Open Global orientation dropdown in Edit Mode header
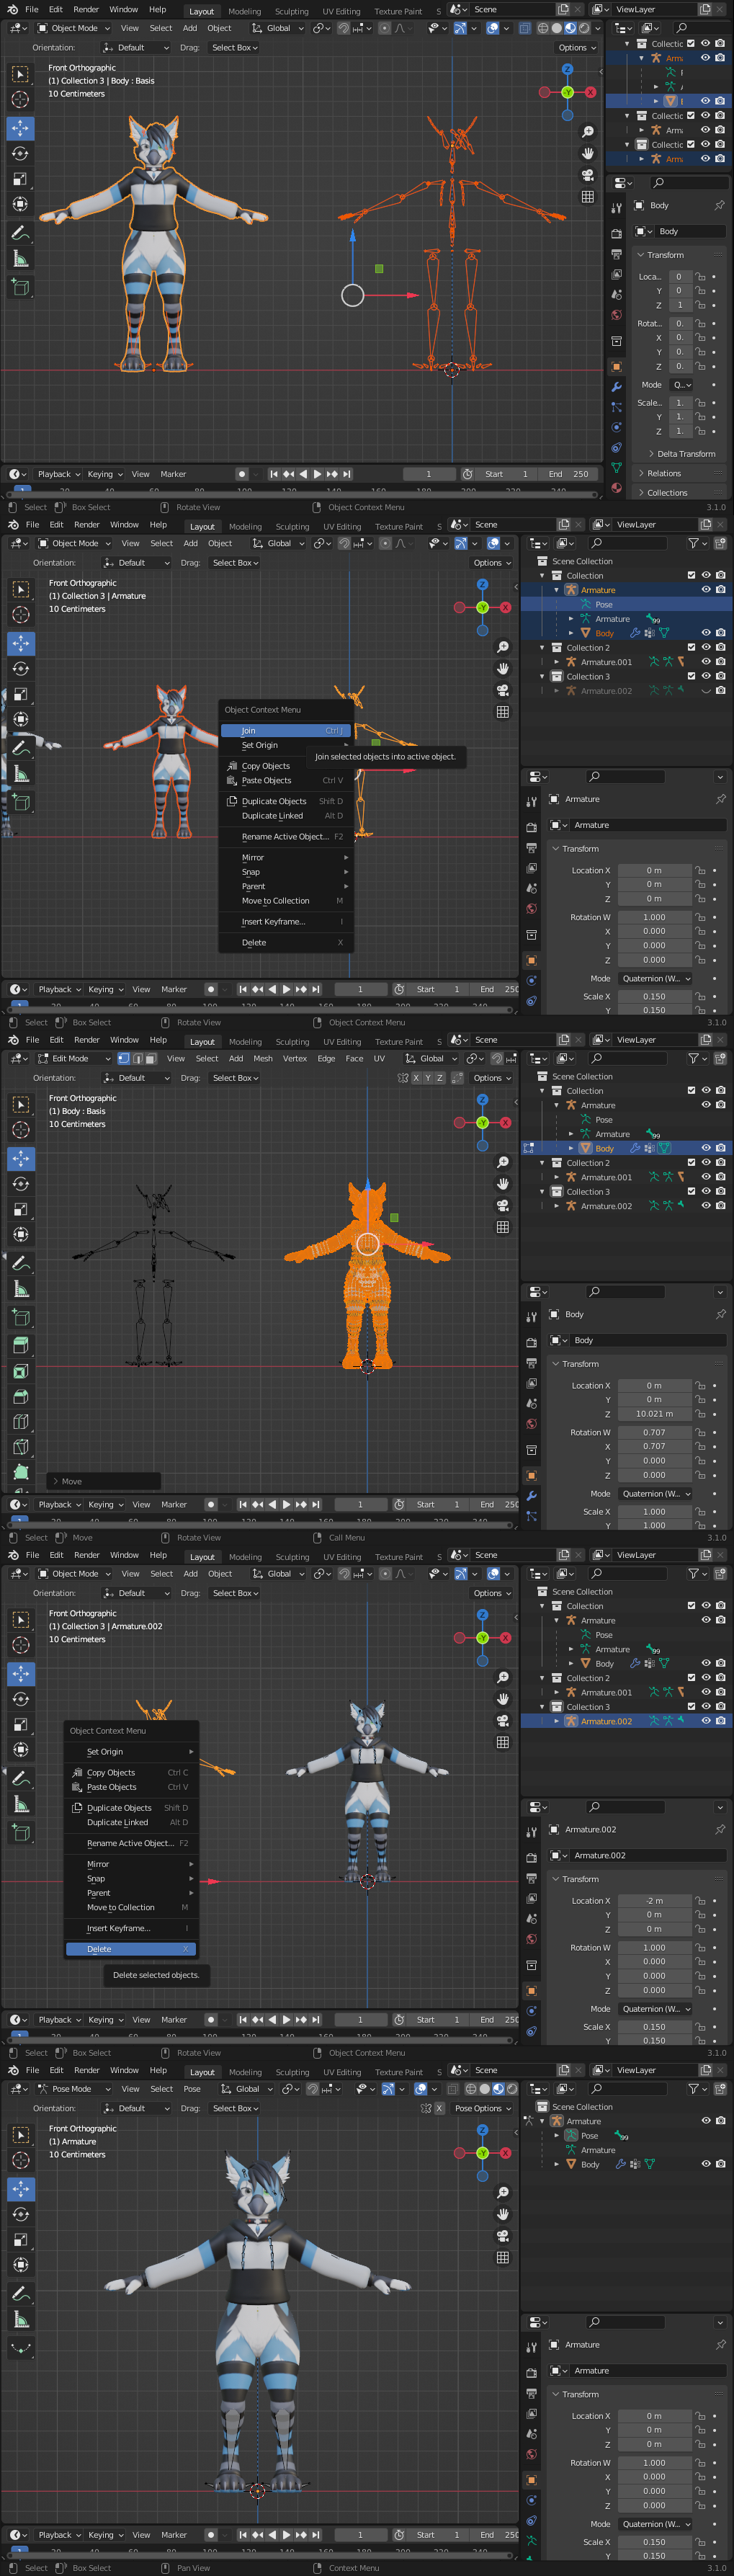Image resolution: width=734 pixels, height=2576 pixels. (431, 1058)
